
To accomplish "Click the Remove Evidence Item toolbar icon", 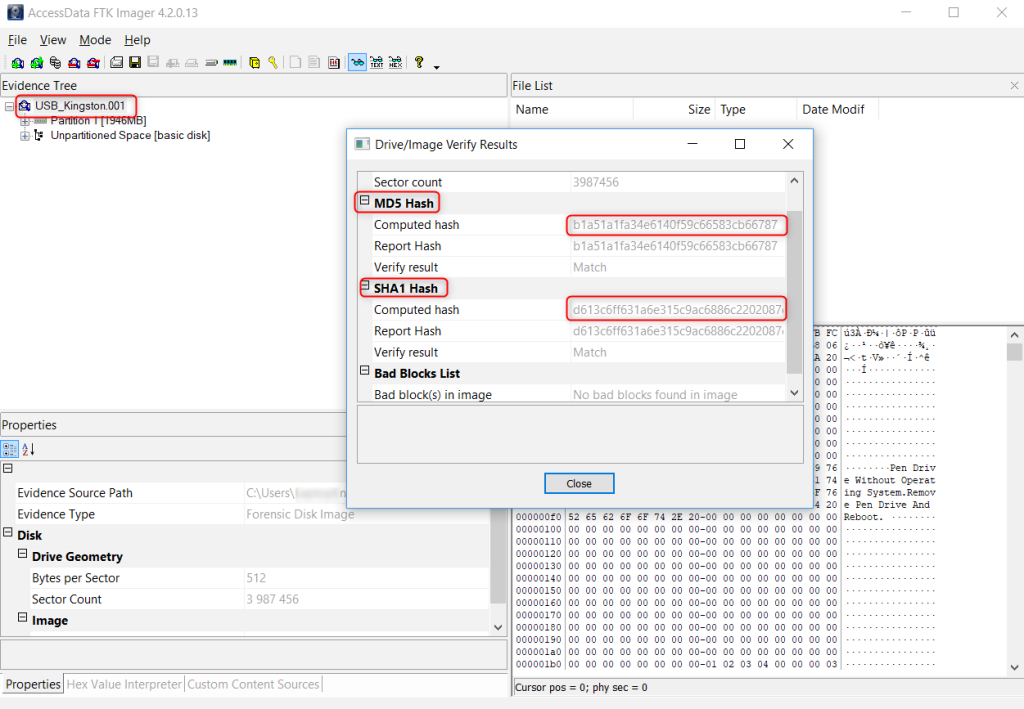I will [75, 62].
